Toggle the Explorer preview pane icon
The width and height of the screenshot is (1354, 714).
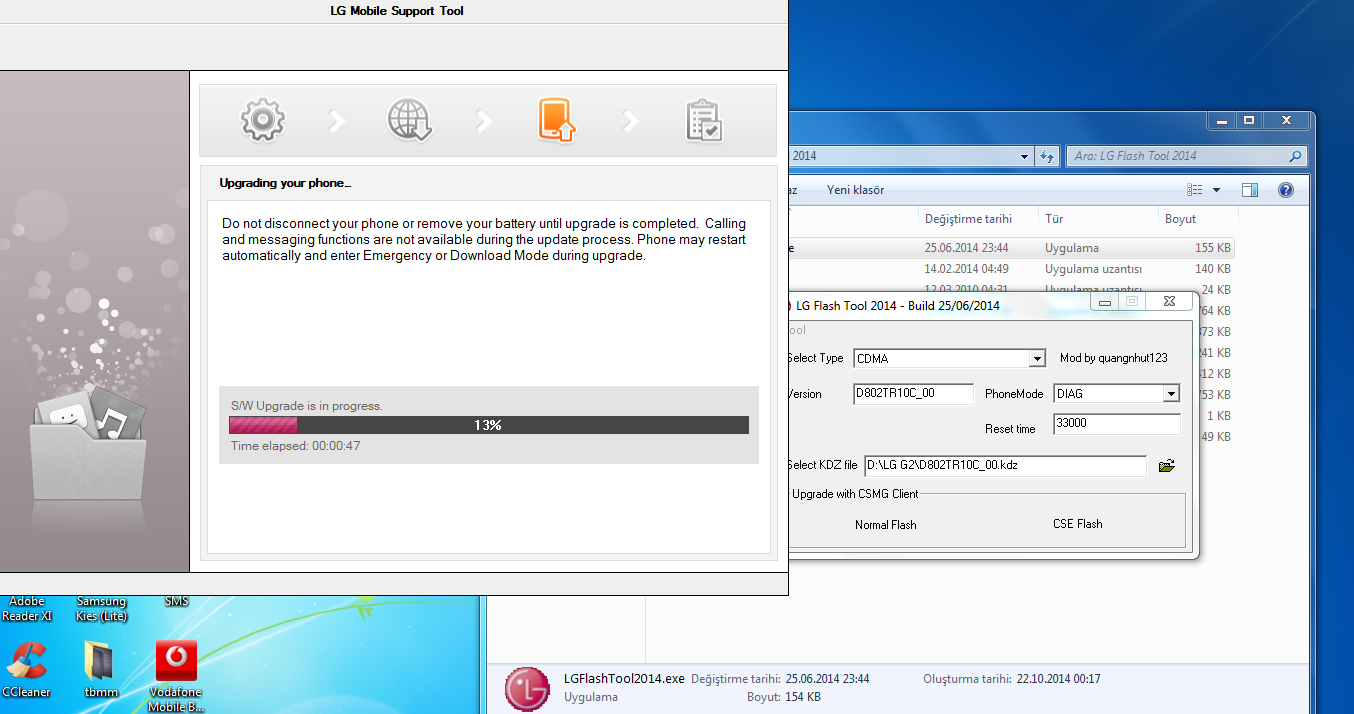(x=1250, y=190)
